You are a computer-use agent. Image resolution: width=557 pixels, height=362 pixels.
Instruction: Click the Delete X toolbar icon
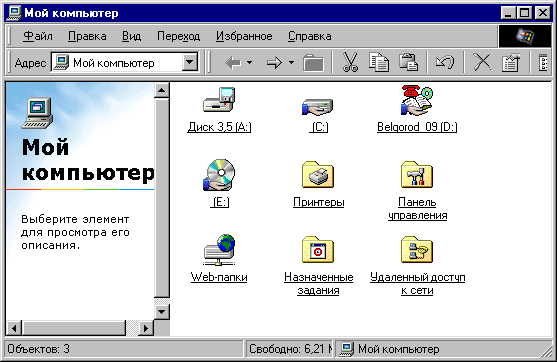pos(482,63)
